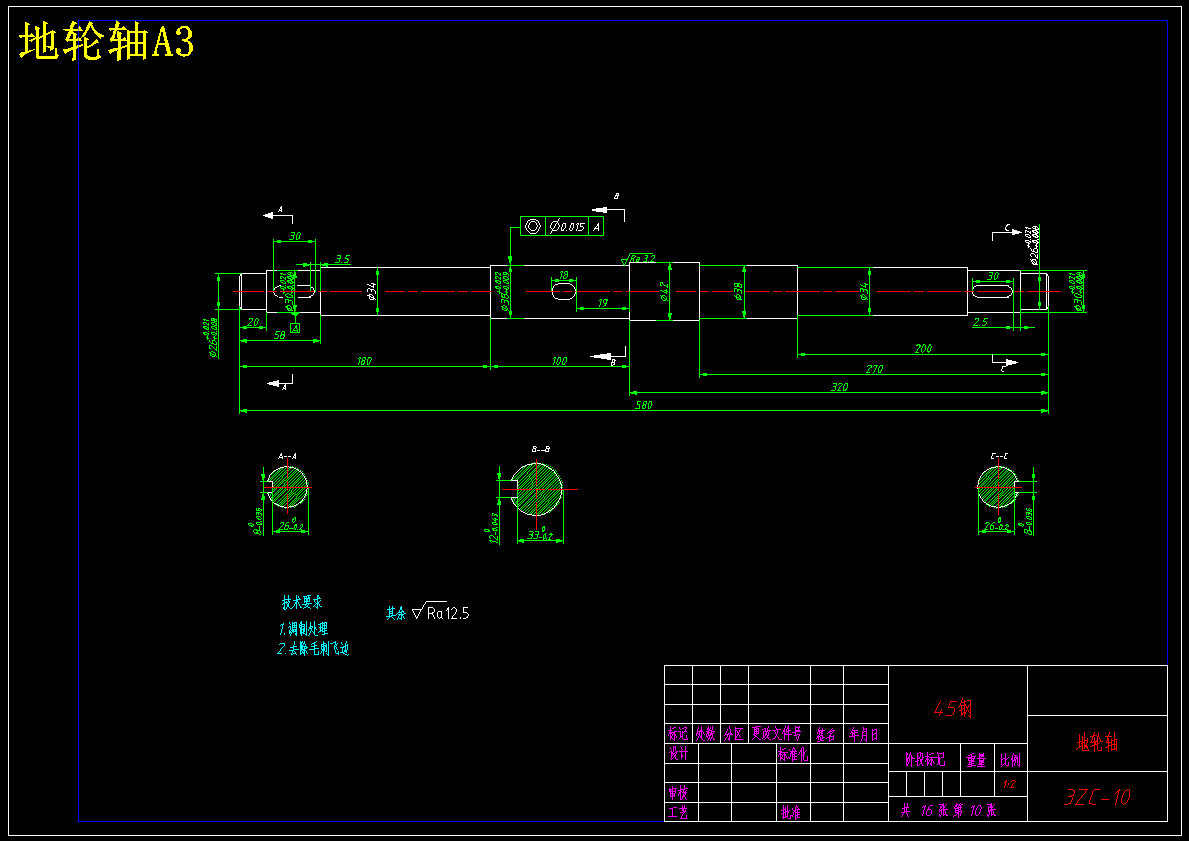Select the '比例' title block cell
This screenshot has width=1189, height=841.
(1010, 759)
